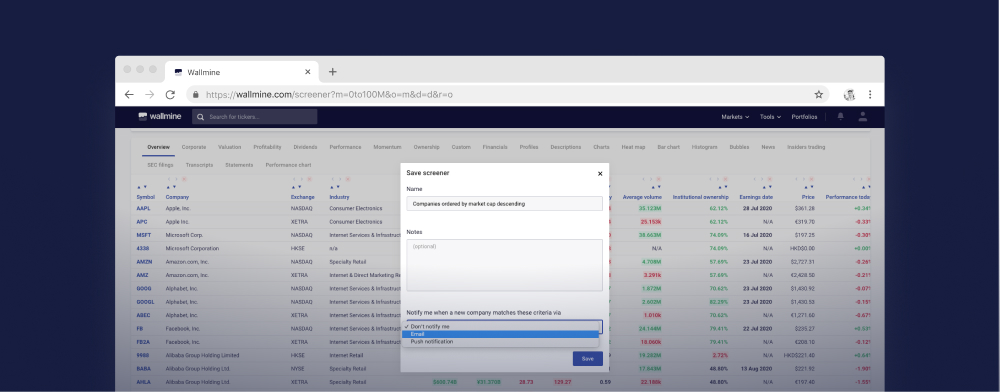Open the Chrome profile avatar

click(849, 94)
